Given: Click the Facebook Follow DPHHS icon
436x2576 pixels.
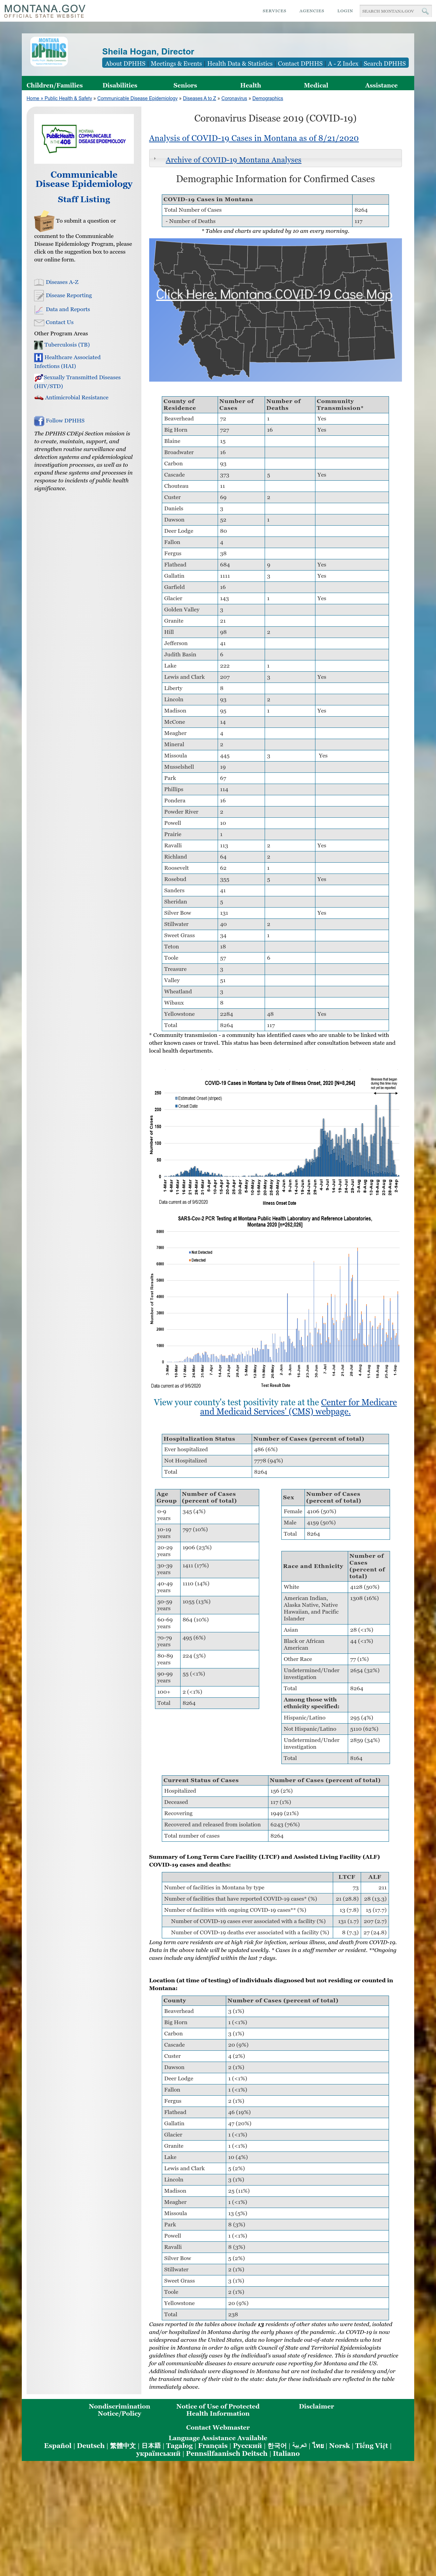Looking at the screenshot, I should pyautogui.click(x=39, y=421).
